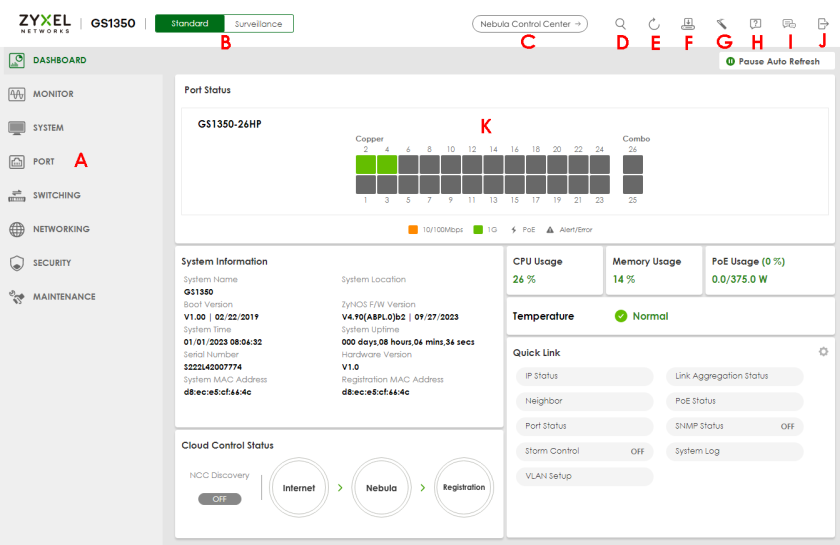This screenshot has height=545, width=840.
Task: Open IP Status quick link
Action: coord(584,376)
